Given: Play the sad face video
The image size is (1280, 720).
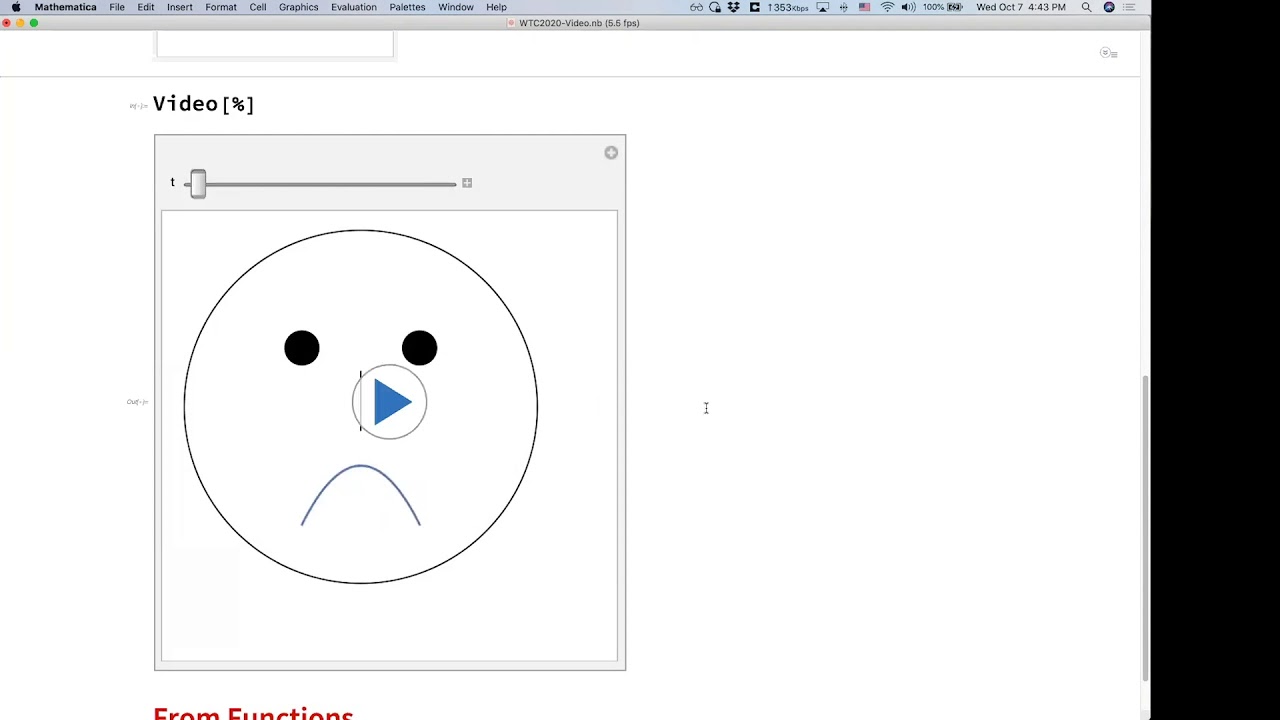Looking at the screenshot, I should (389, 402).
